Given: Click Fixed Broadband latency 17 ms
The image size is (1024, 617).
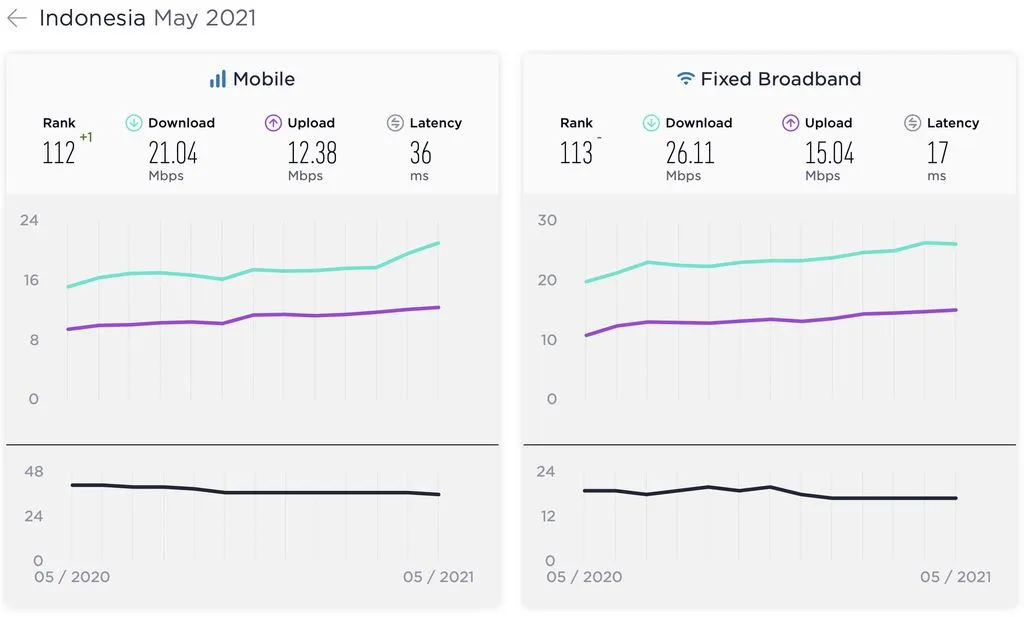Looking at the screenshot, I should click(x=937, y=153).
